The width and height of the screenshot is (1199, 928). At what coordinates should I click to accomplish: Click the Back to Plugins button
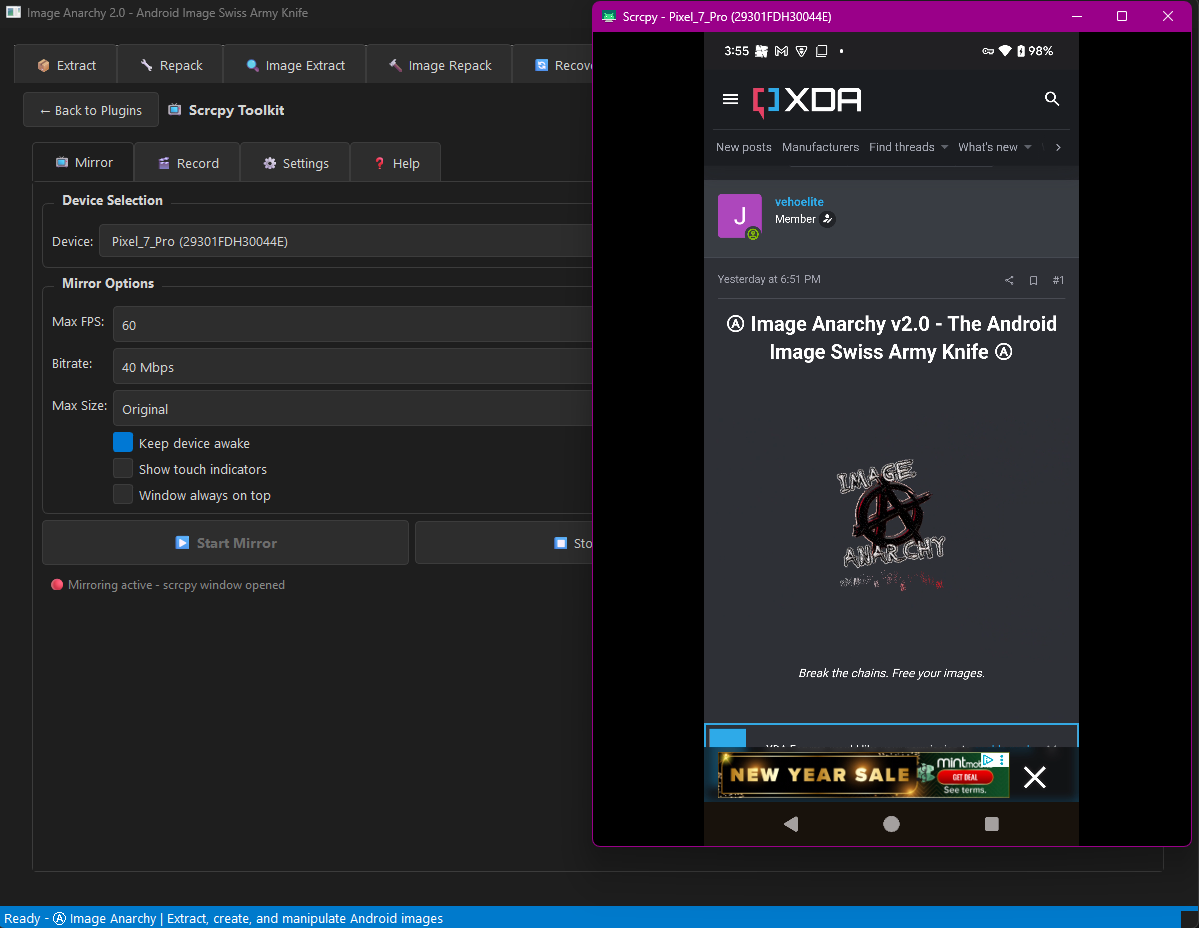[x=91, y=110]
